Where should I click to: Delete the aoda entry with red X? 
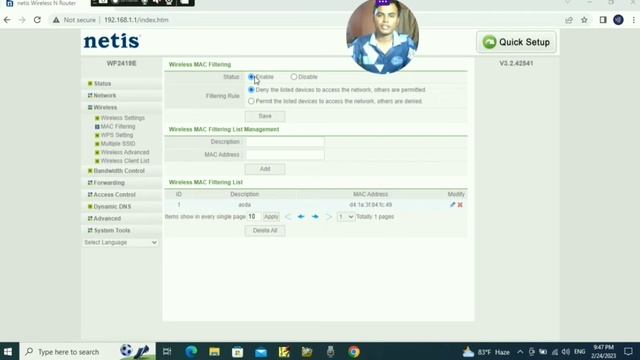[x=460, y=204]
